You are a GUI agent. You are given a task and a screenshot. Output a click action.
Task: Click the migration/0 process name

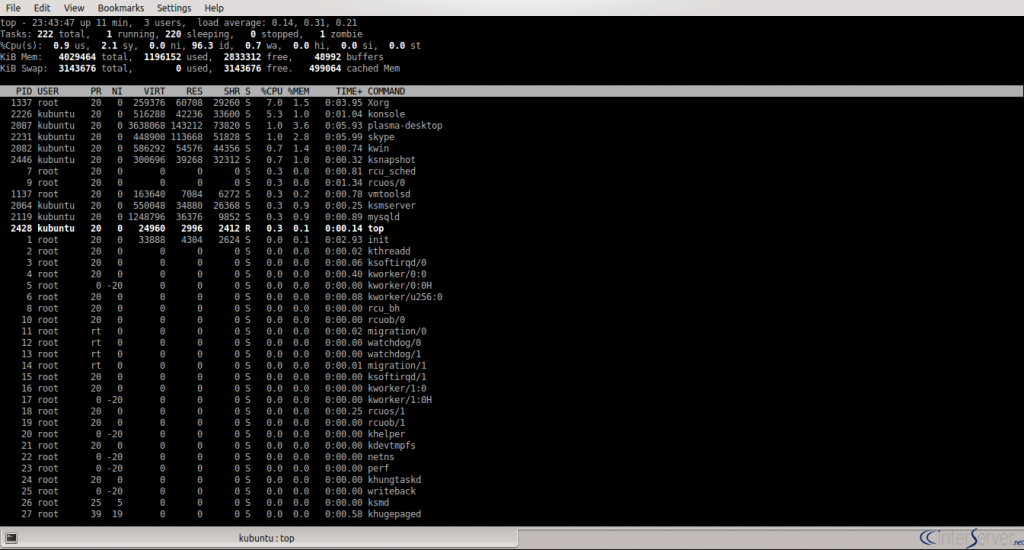(397, 331)
